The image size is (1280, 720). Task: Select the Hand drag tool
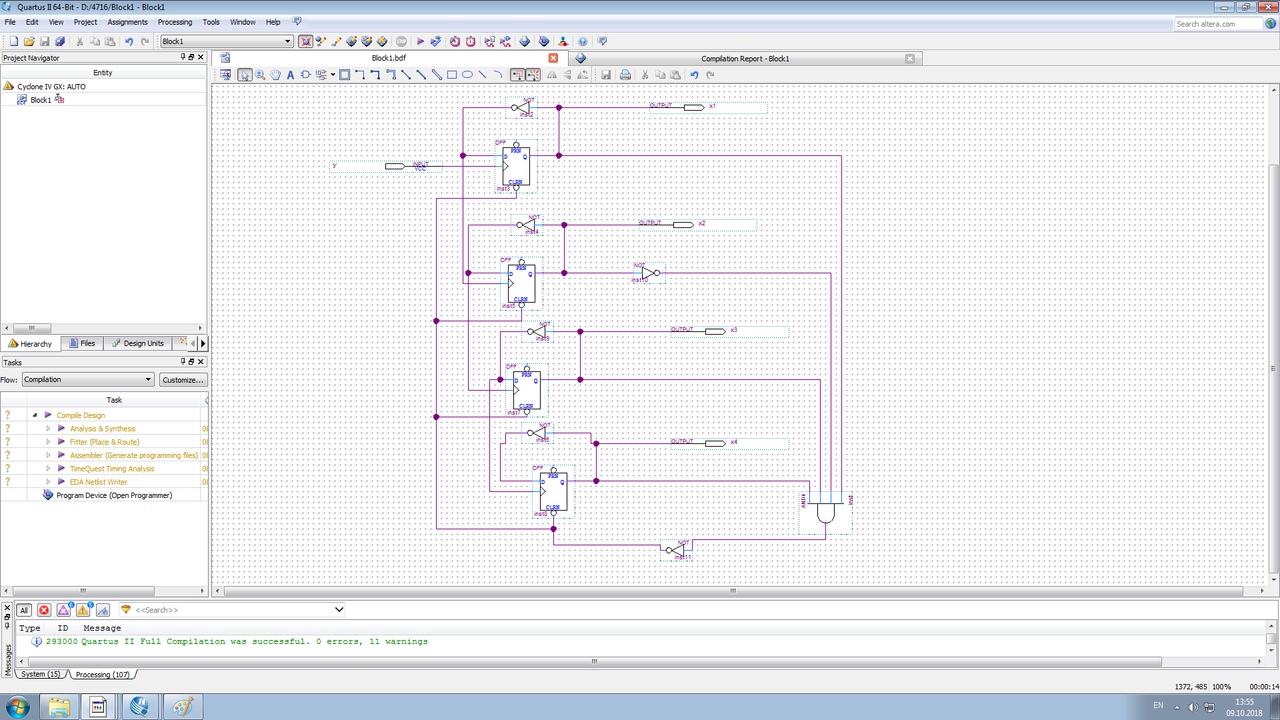point(275,75)
